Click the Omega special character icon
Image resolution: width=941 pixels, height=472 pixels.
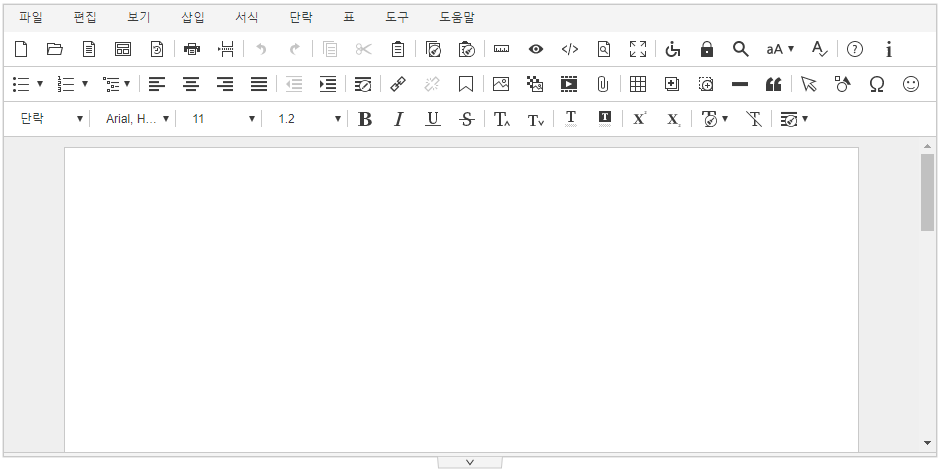[x=876, y=84]
